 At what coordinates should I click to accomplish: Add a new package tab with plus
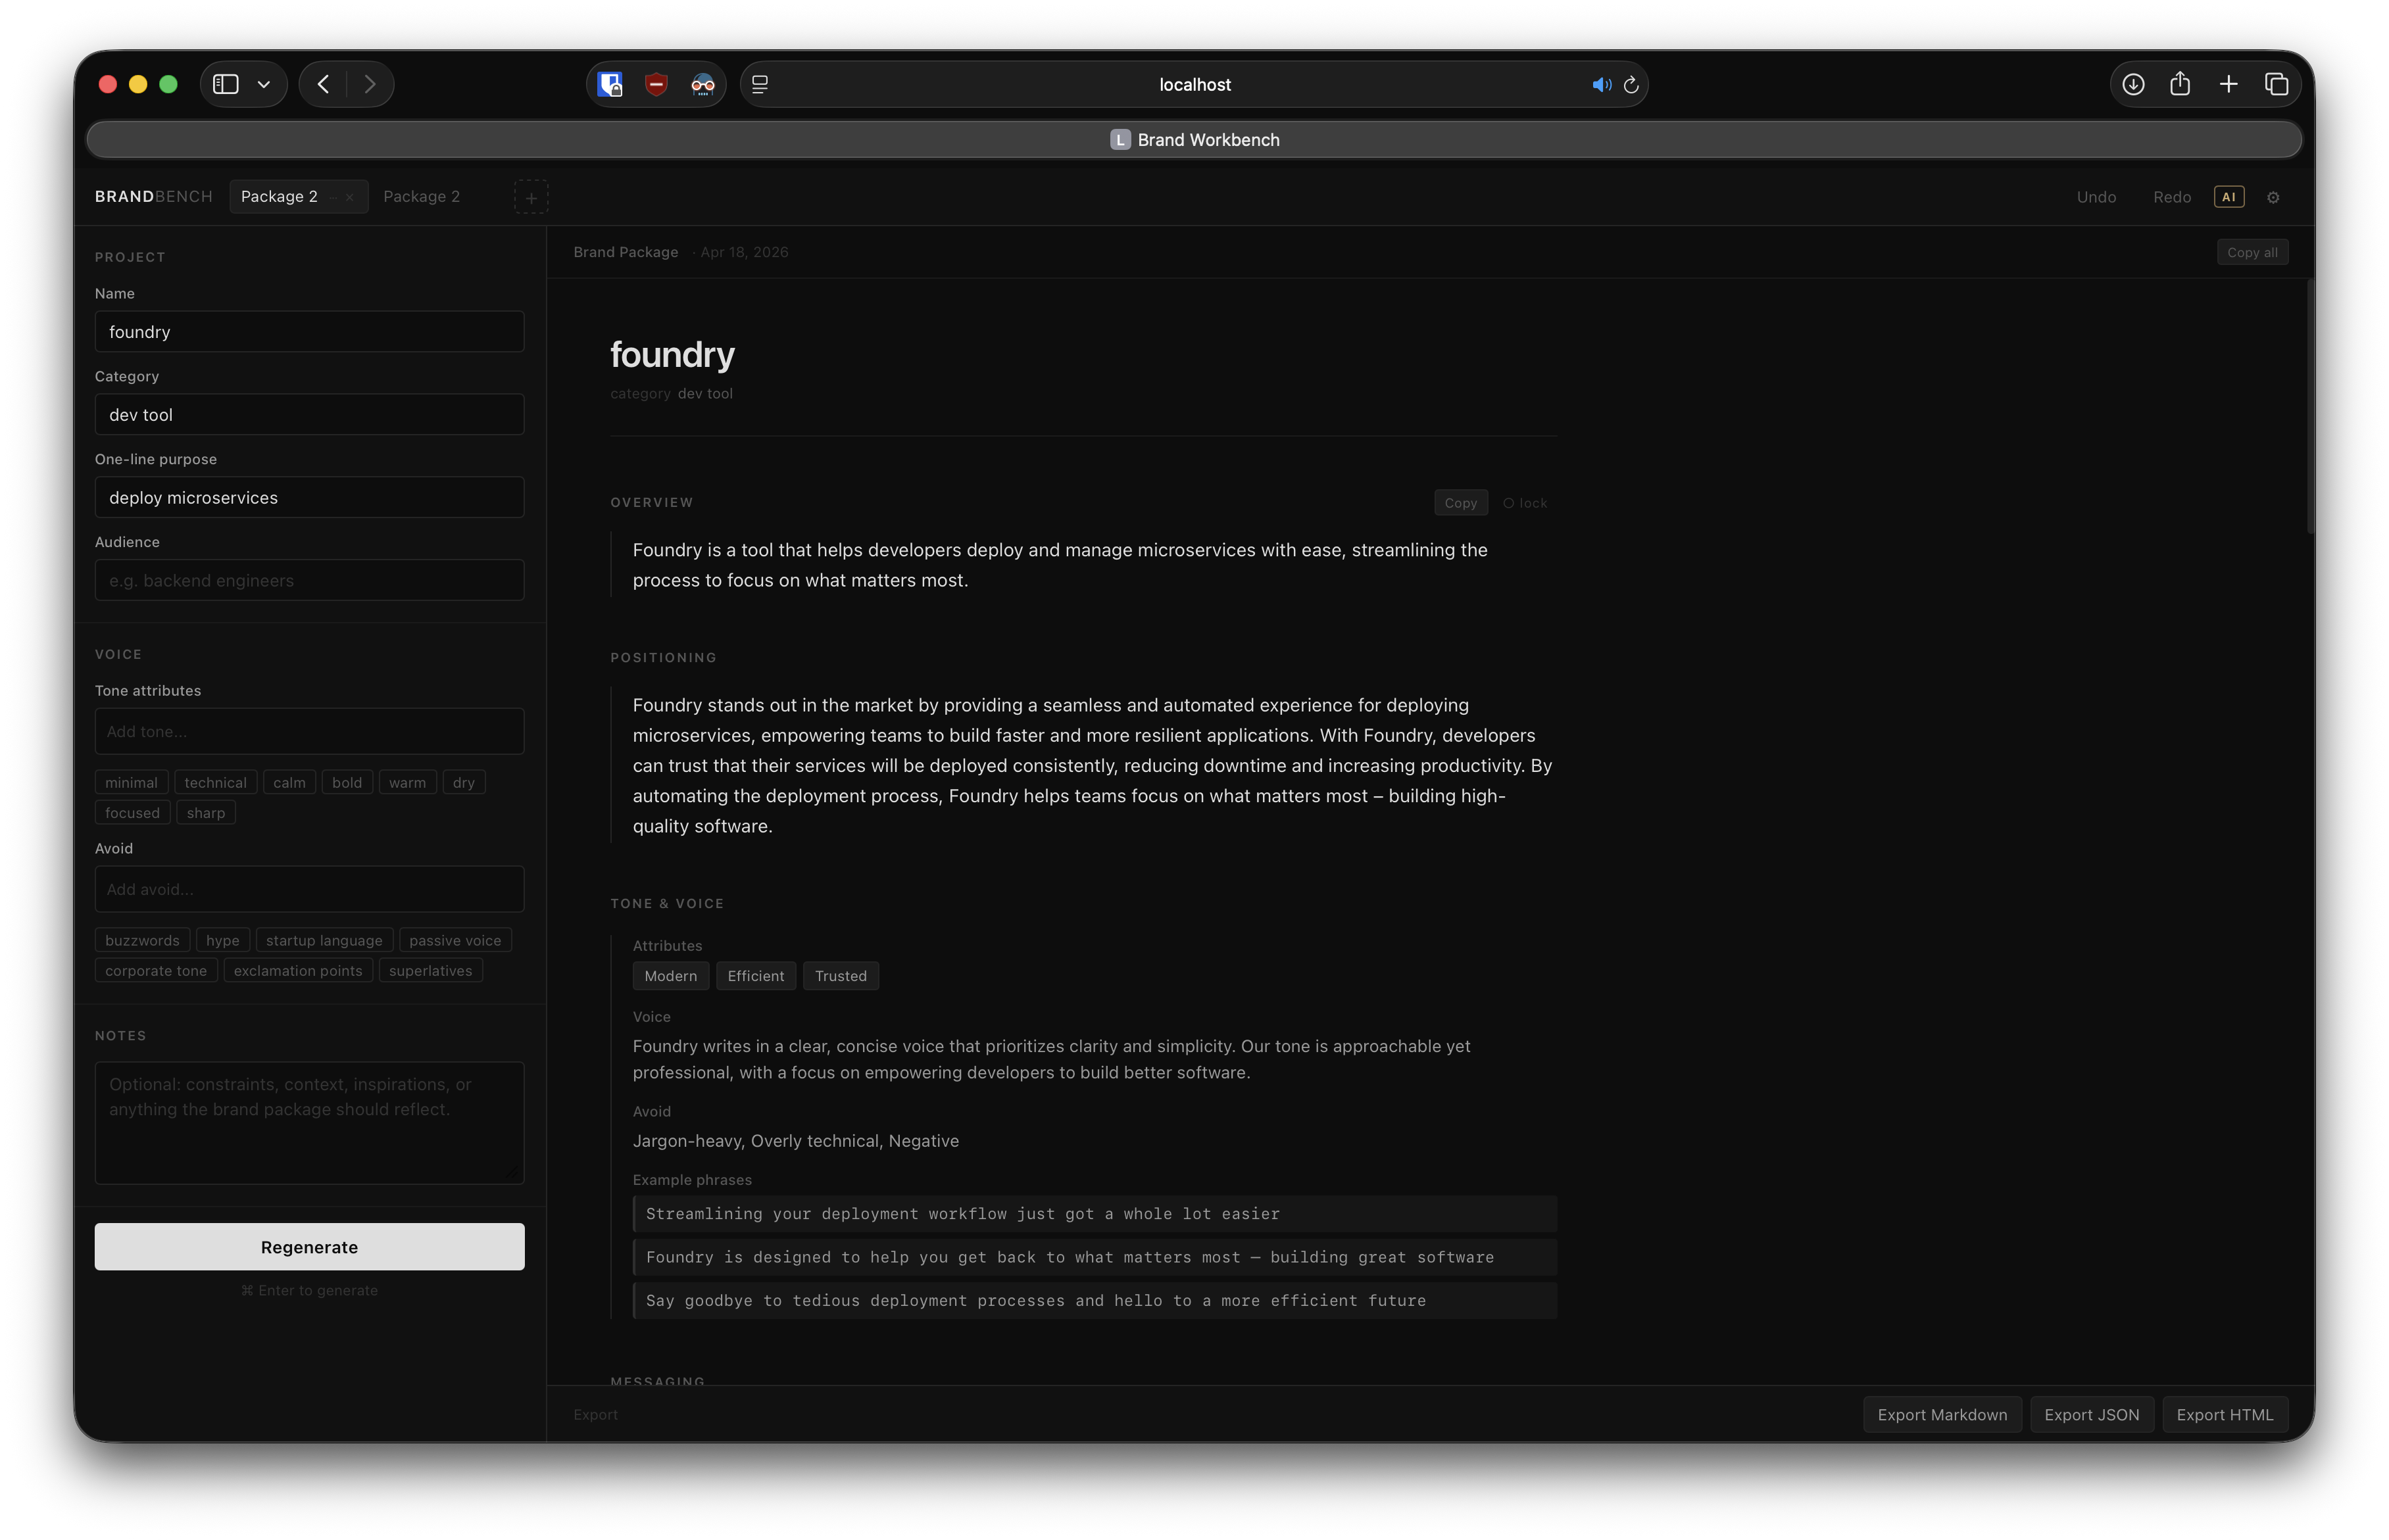tap(531, 197)
